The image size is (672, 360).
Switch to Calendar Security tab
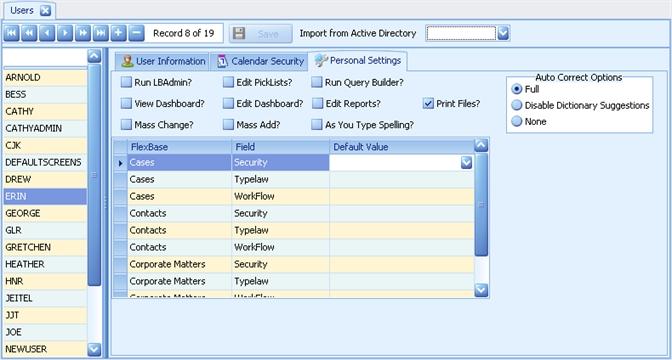tap(260, 61)
